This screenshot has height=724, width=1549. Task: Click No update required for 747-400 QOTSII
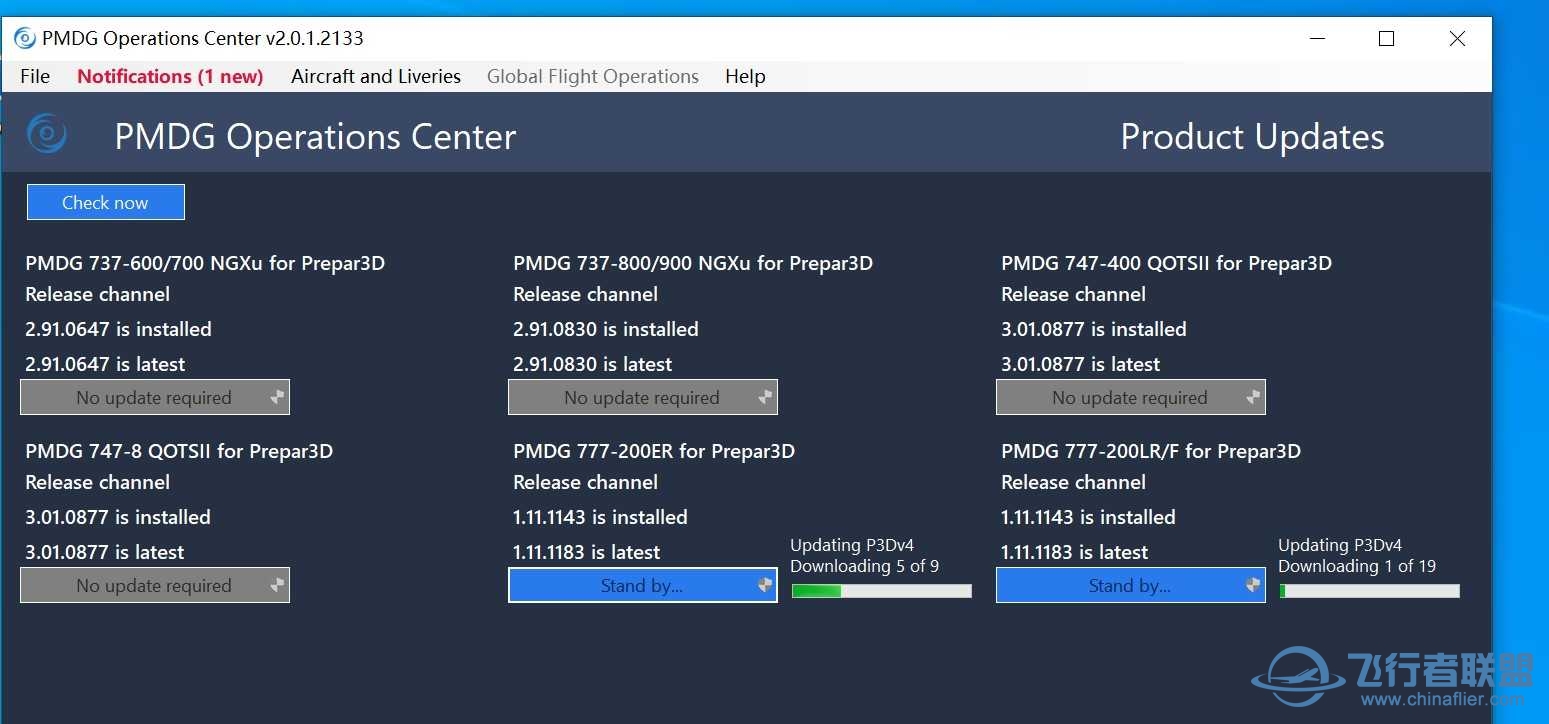pyautogui.click(x=1131, y=397)
